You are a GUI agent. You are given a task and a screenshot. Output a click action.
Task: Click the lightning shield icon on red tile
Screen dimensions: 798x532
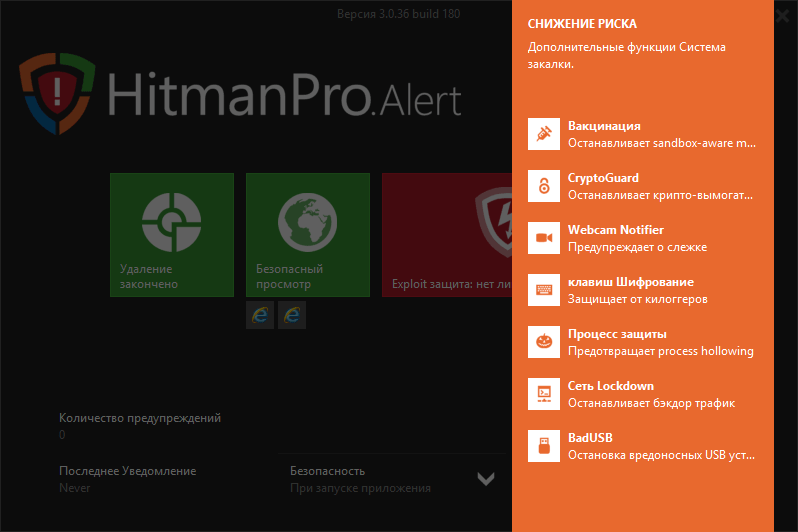495,221
